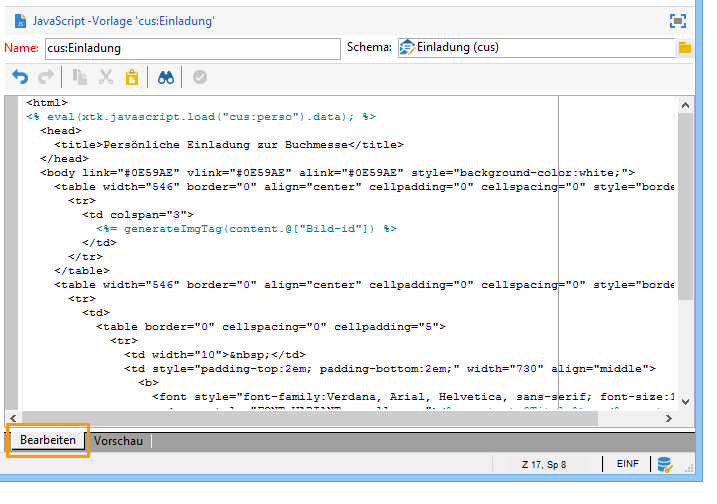Viewport: 717px width, 504px height.
Task: Click the database status icon
Action: (664, 464)
